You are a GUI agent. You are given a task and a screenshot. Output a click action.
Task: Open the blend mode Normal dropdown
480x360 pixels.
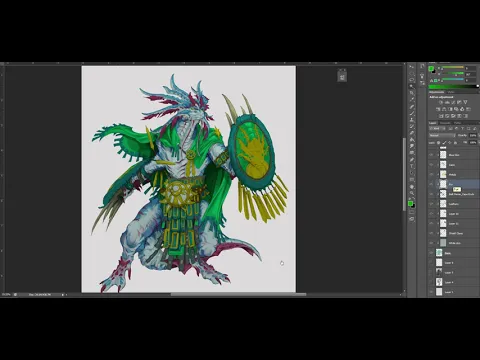pyautogui.click(x=442, y=136)
